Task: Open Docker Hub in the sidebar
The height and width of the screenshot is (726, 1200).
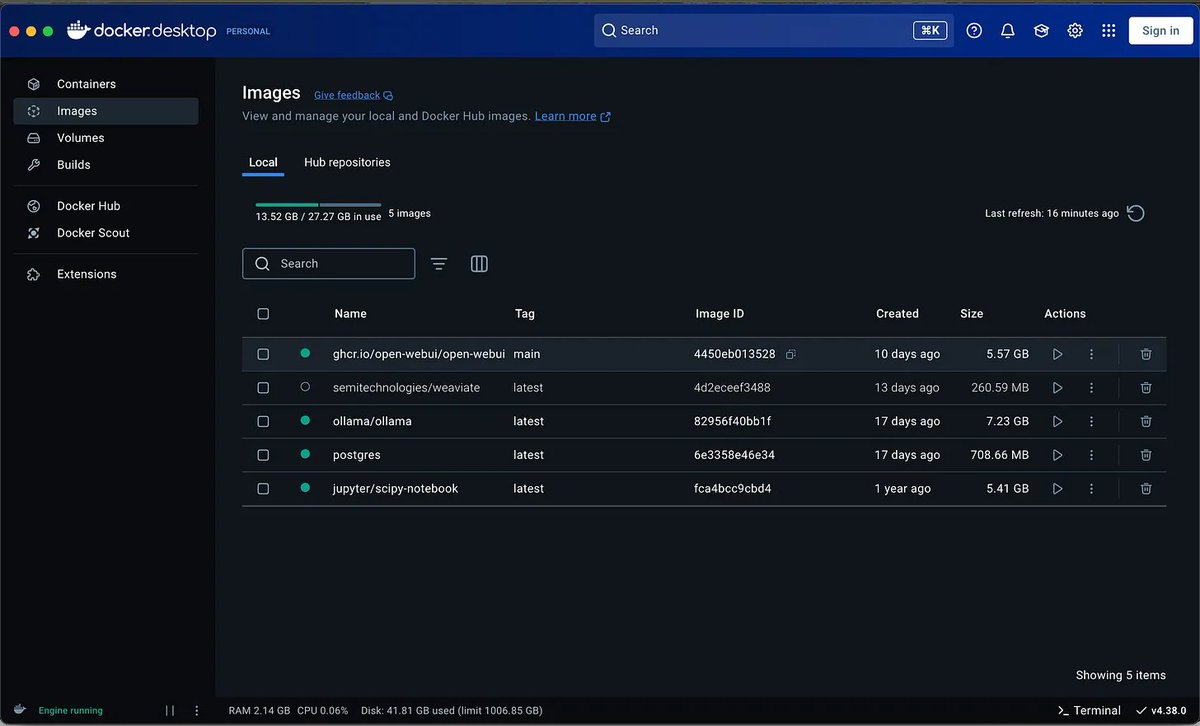Action: point(106,206)
